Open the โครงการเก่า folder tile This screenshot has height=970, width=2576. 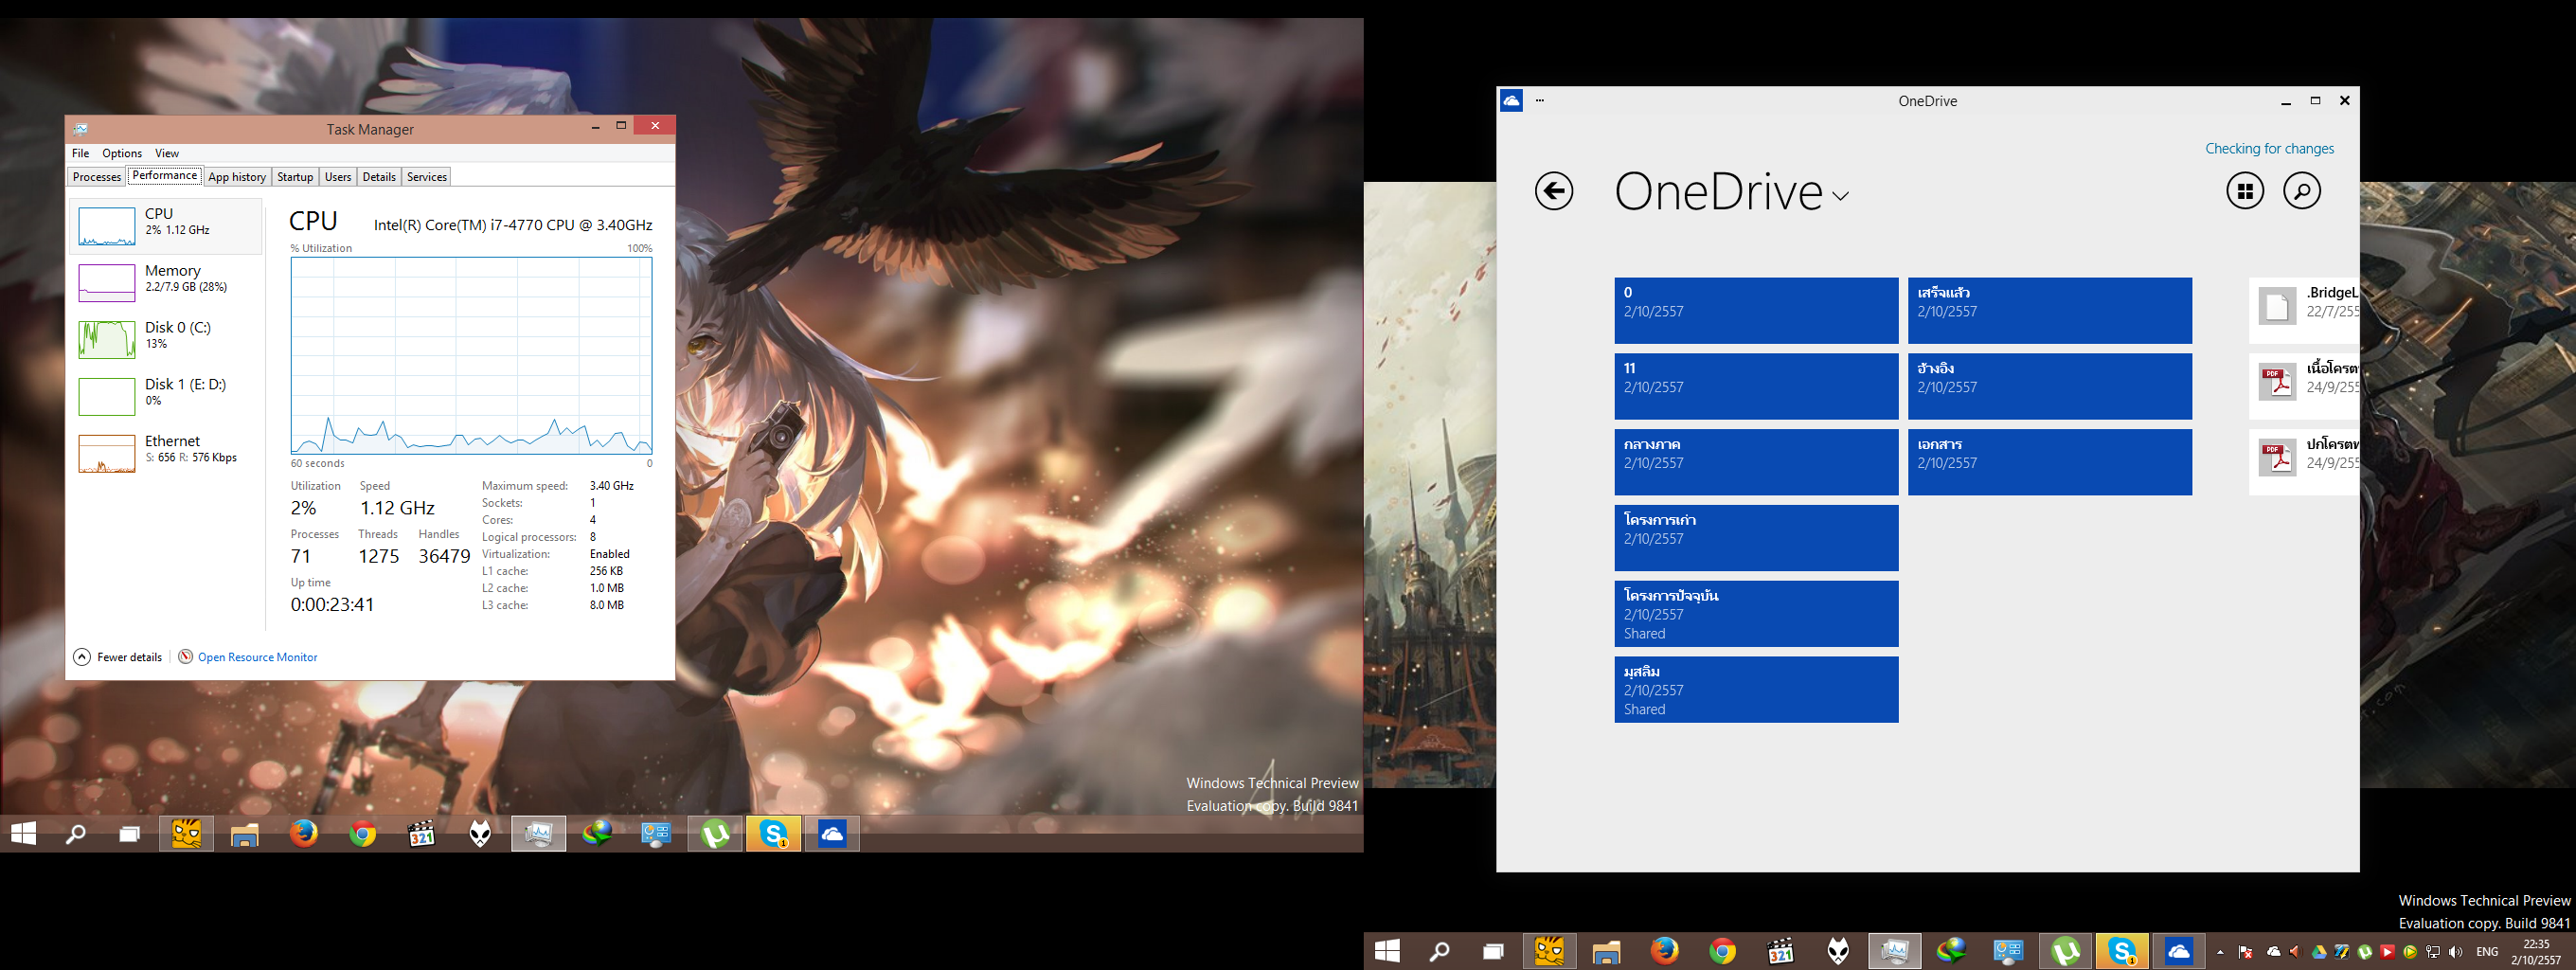click(1756, 538)
